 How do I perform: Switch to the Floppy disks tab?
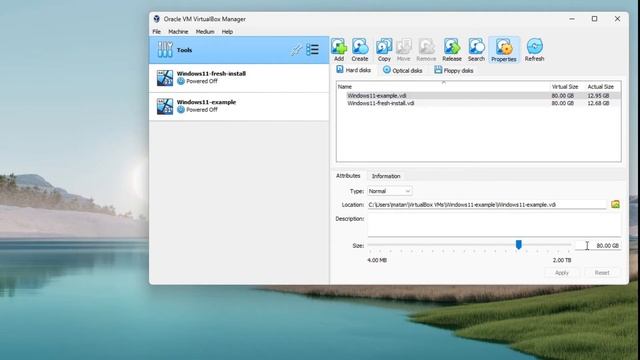(453, 70)
